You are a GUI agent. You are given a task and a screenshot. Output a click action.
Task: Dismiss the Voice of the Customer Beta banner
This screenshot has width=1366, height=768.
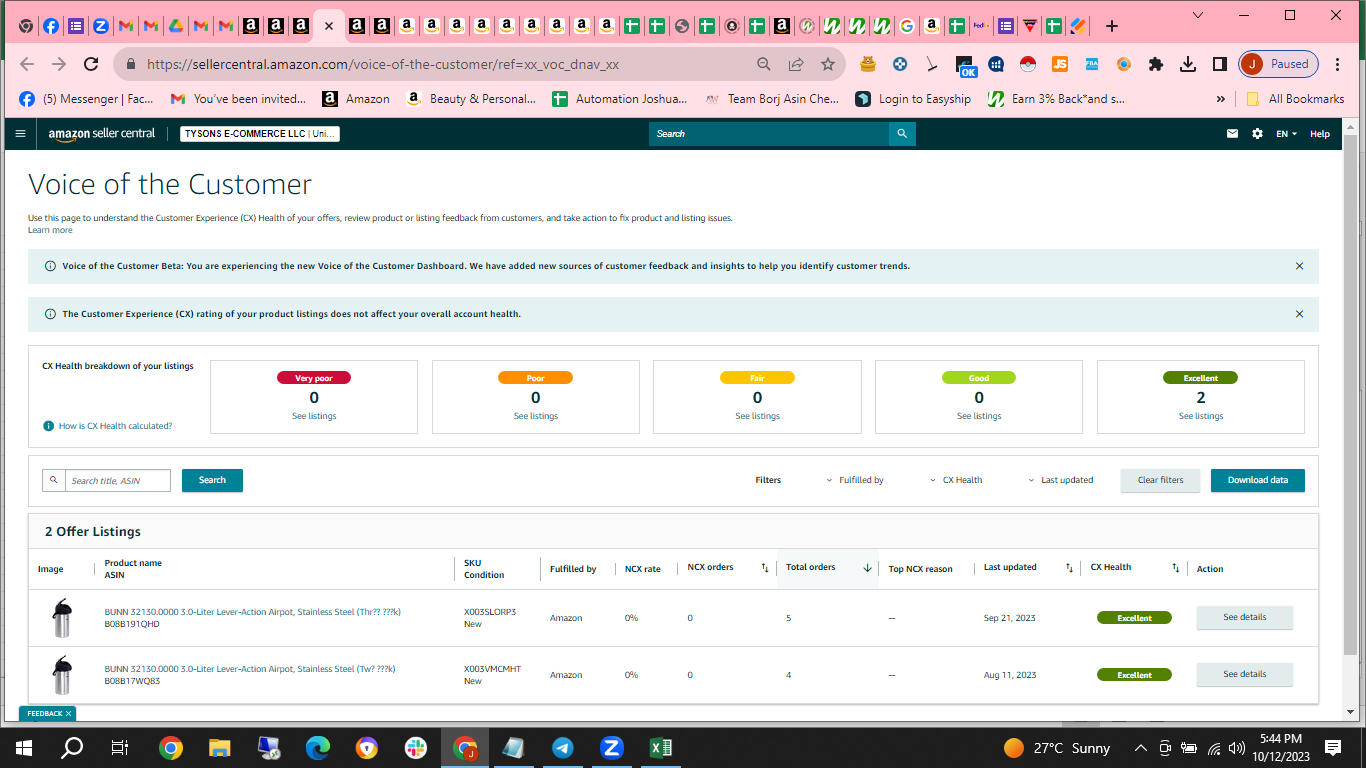pos(1299,266)
